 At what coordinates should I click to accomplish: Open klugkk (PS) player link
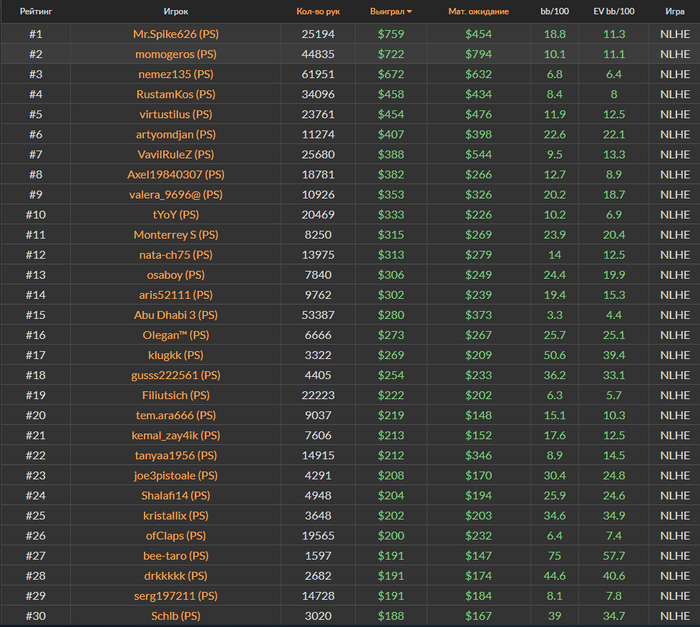[176, 355]
